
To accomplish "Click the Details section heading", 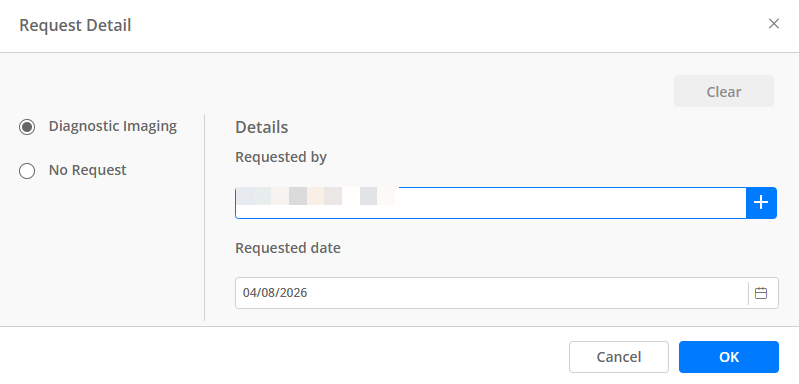I will coord(261,127).
